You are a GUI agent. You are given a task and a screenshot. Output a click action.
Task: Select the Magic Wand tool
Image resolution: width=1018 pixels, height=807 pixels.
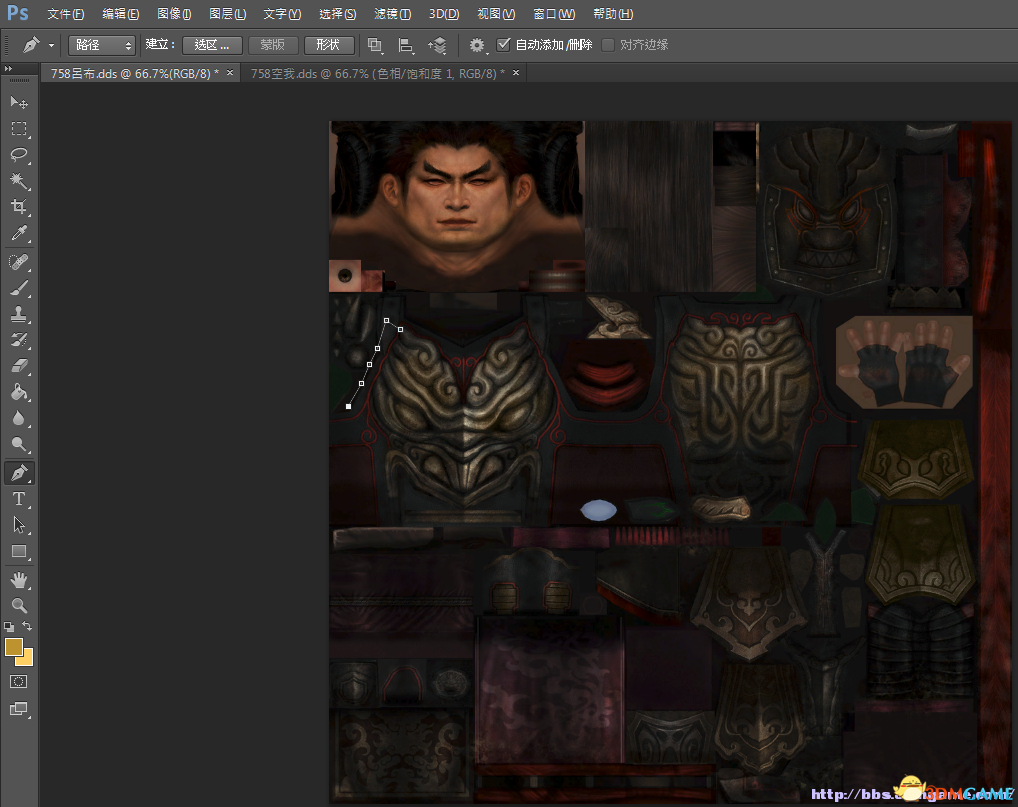coord(18,181)
